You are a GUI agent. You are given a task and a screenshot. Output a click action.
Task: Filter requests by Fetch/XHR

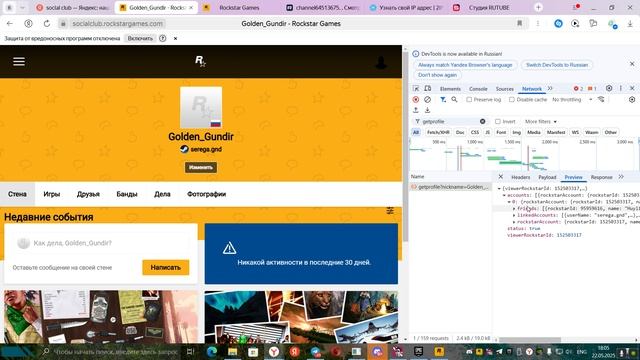coord(438,132)
